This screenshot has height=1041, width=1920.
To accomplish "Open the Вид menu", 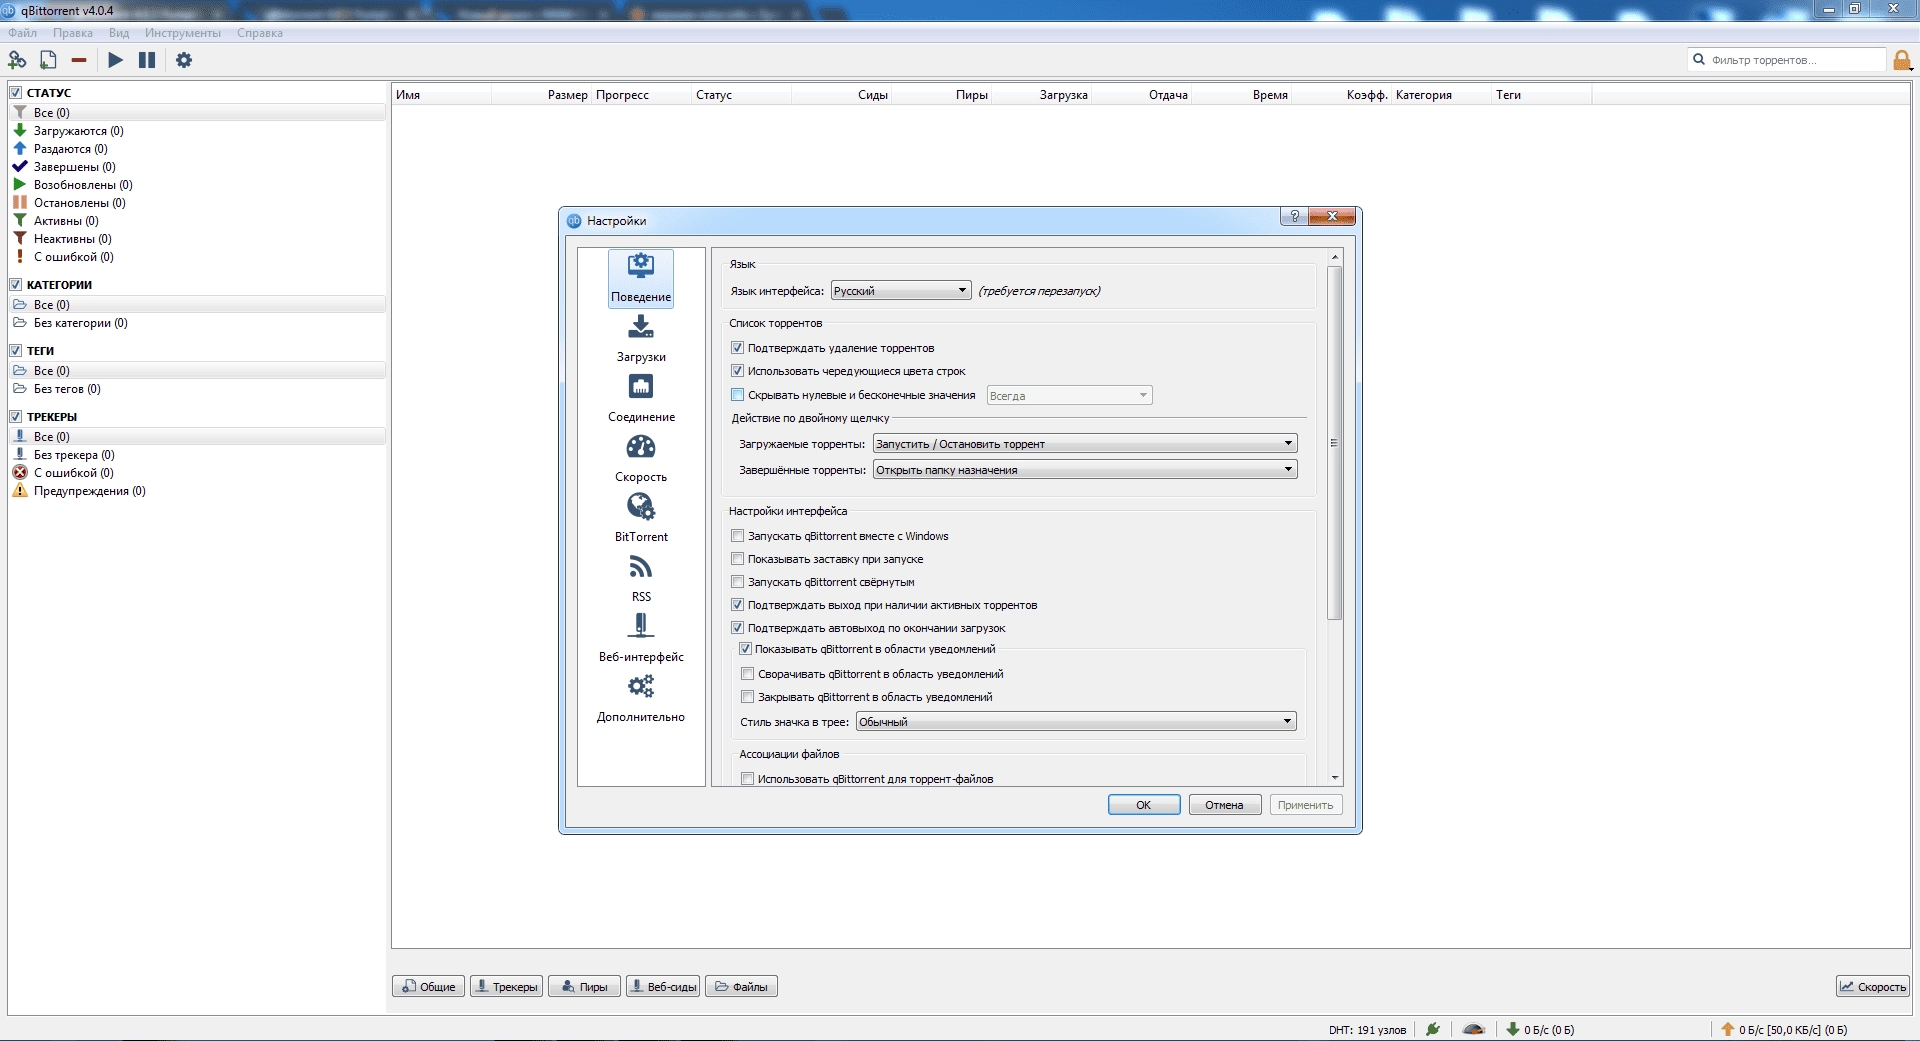I will [119, 33].
